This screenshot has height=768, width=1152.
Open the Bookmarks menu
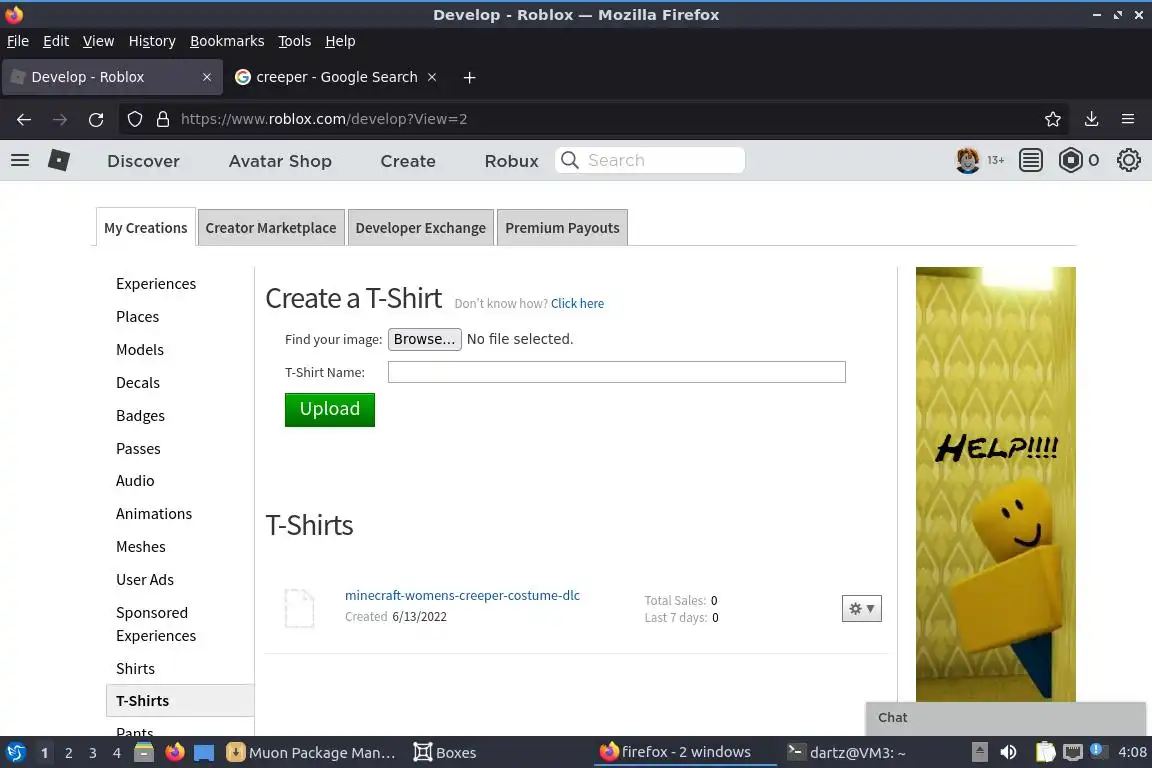tap(227, 41)
